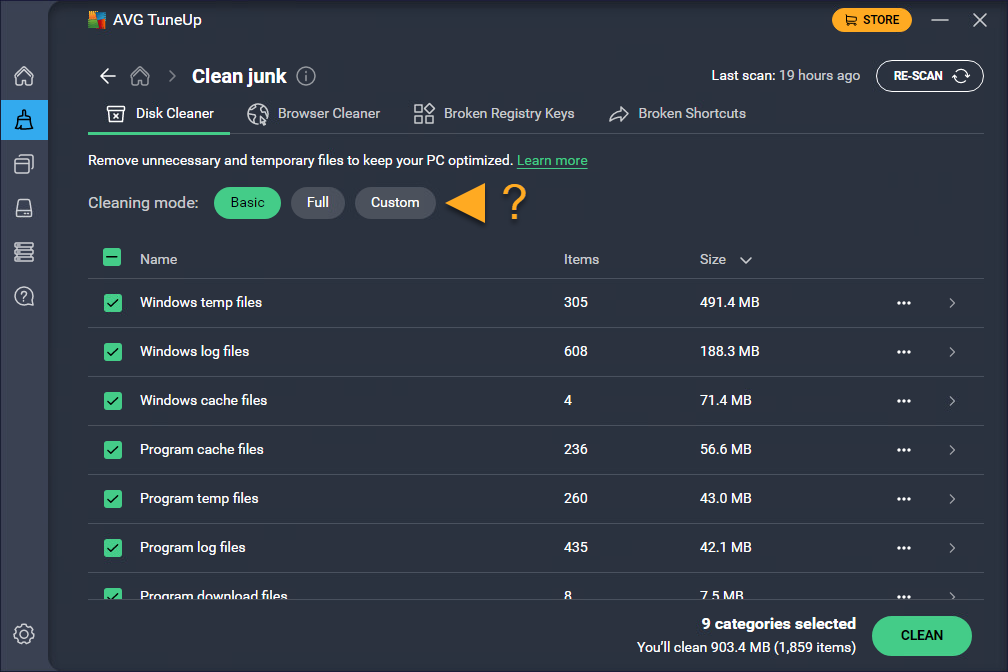
Task: Uncheck the Program cache files checkbox
Action: point(113,450)
